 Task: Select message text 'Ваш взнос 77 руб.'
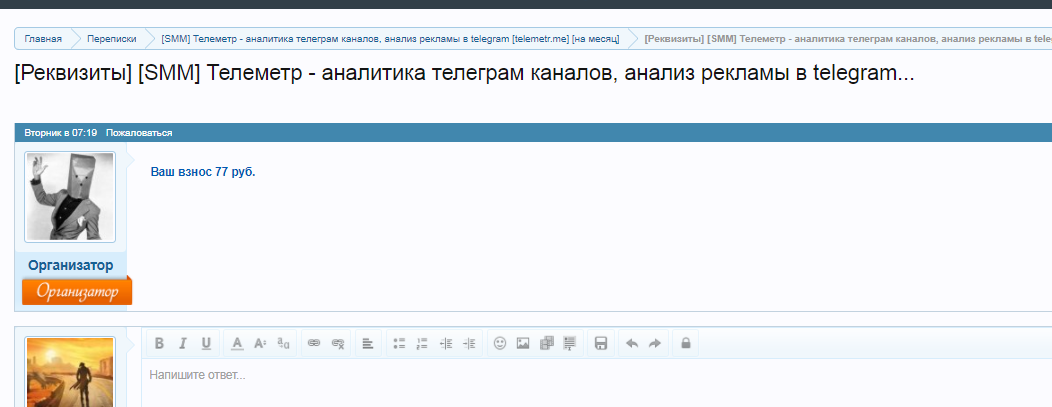(203, 172)
